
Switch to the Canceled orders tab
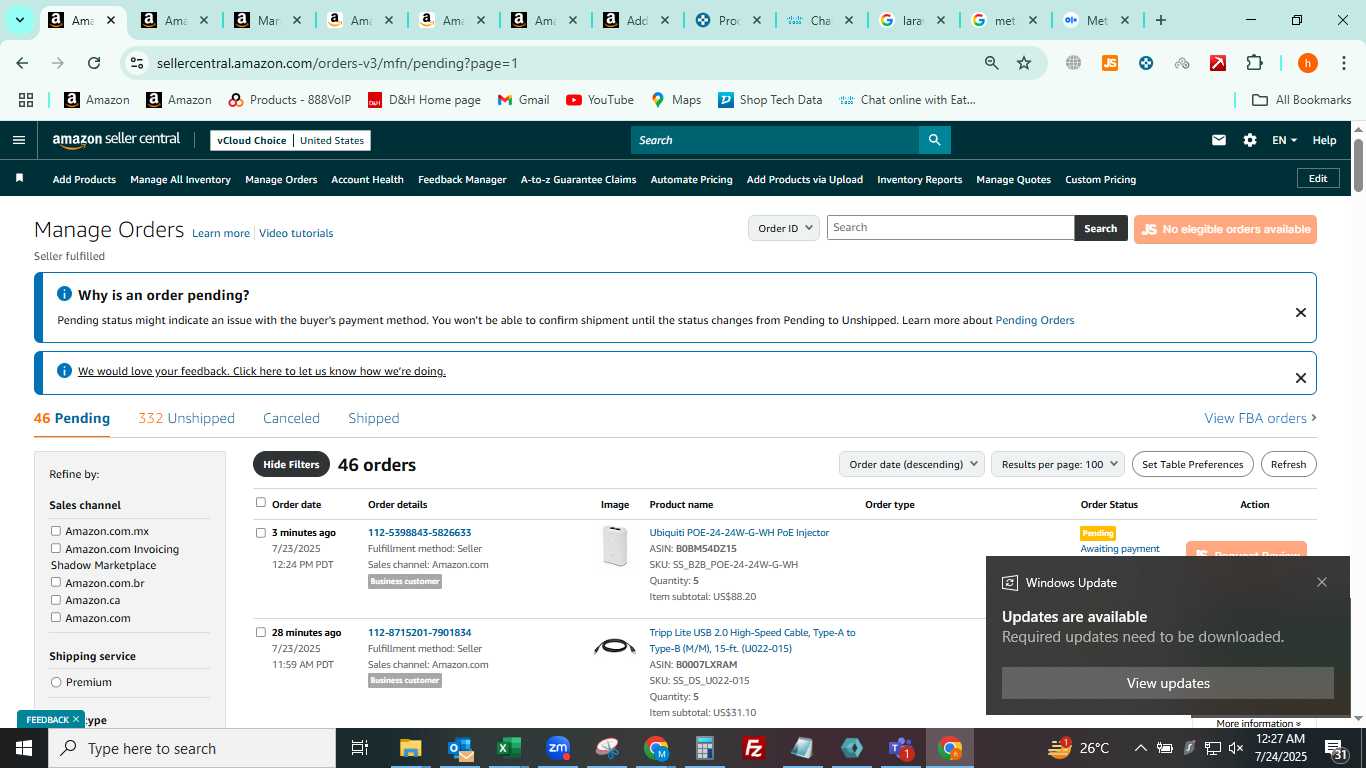pos(291,418)
